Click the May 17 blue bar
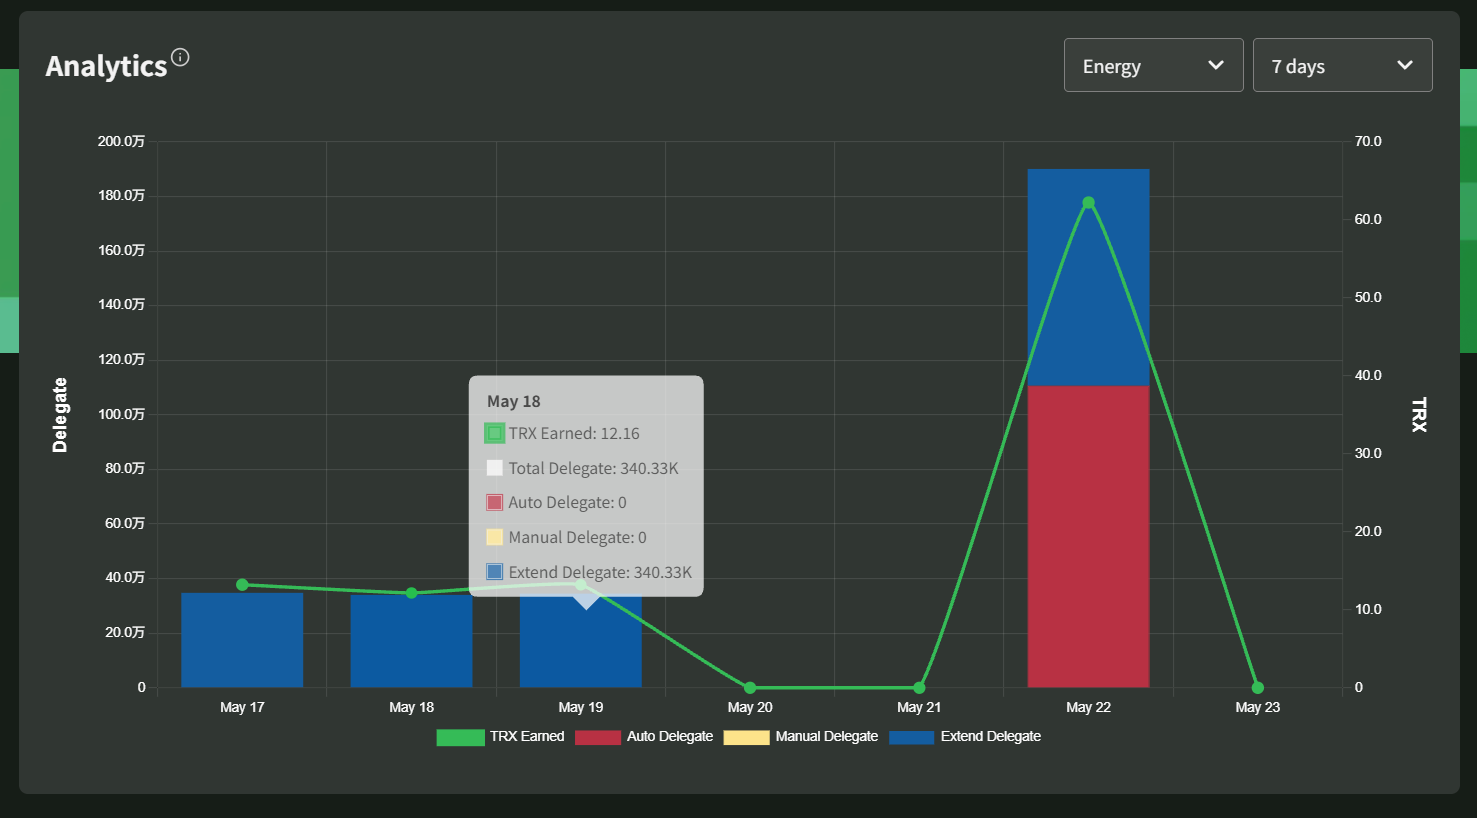1477x818 pixels. (x=242, y=640)
